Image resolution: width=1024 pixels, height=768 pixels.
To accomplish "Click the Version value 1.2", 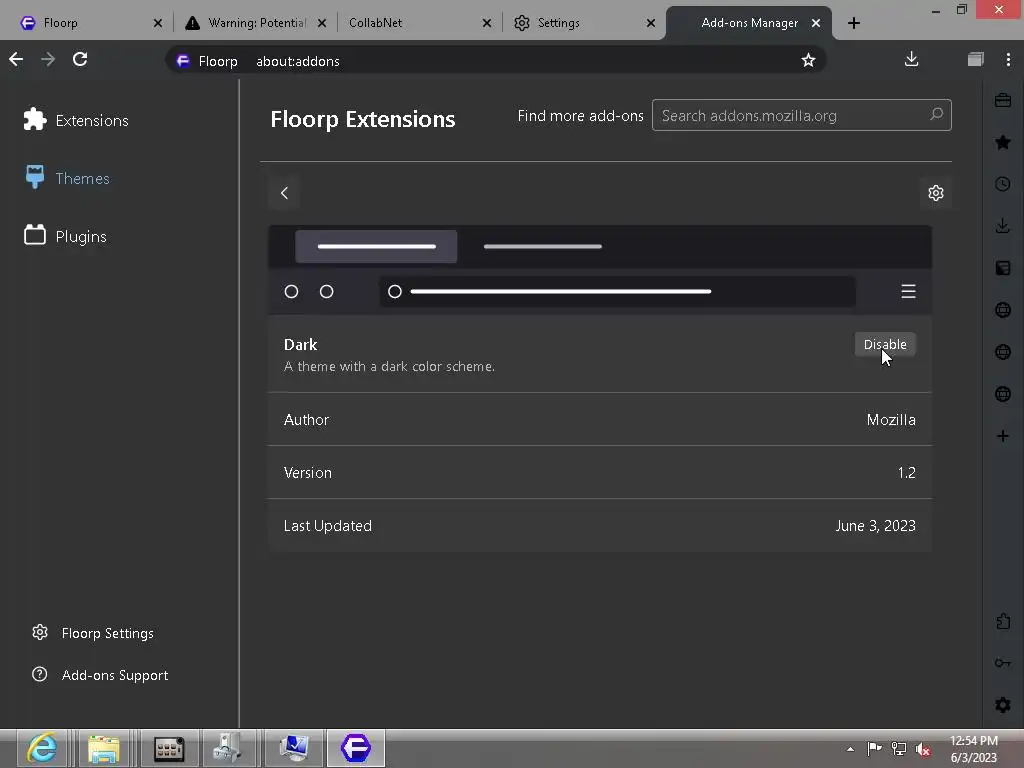I will click(x=906, y=472).
